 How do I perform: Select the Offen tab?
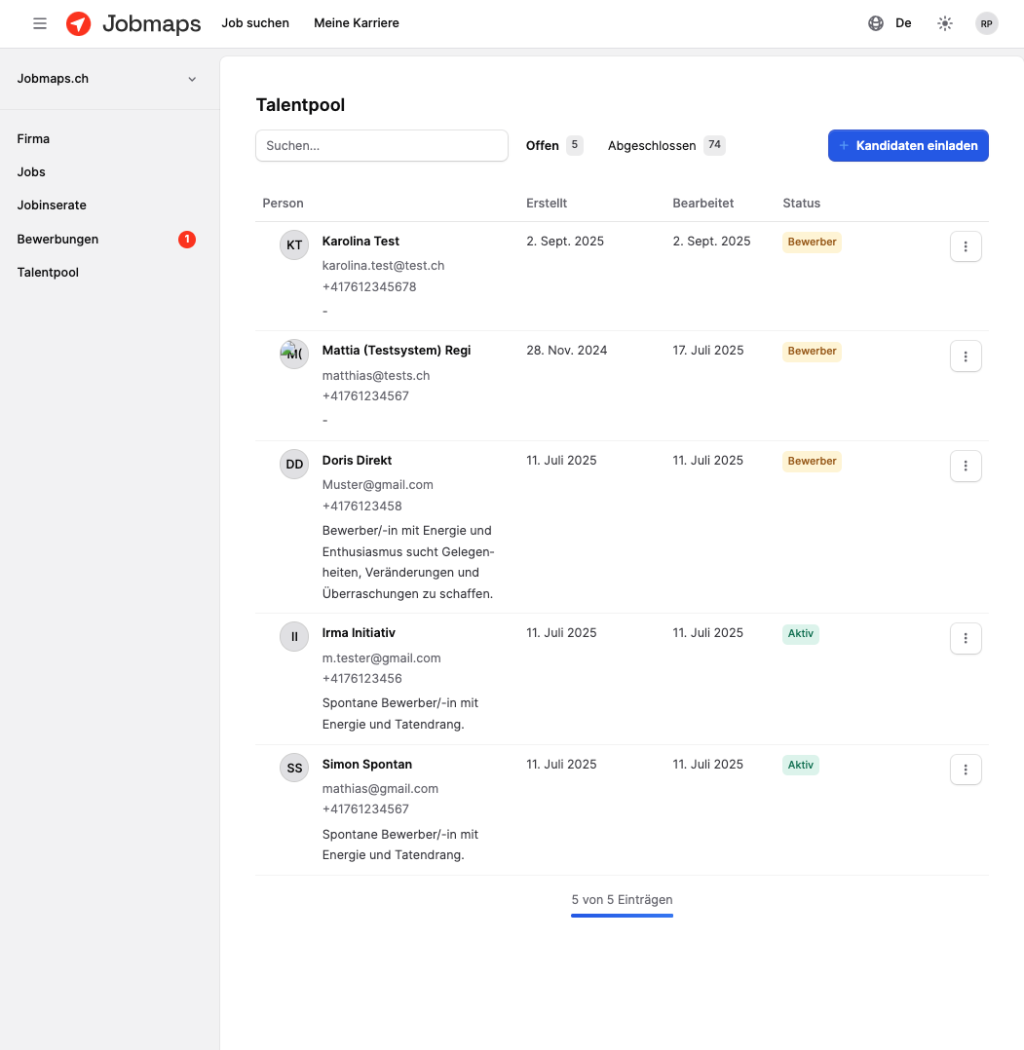[x=542, y=146]
